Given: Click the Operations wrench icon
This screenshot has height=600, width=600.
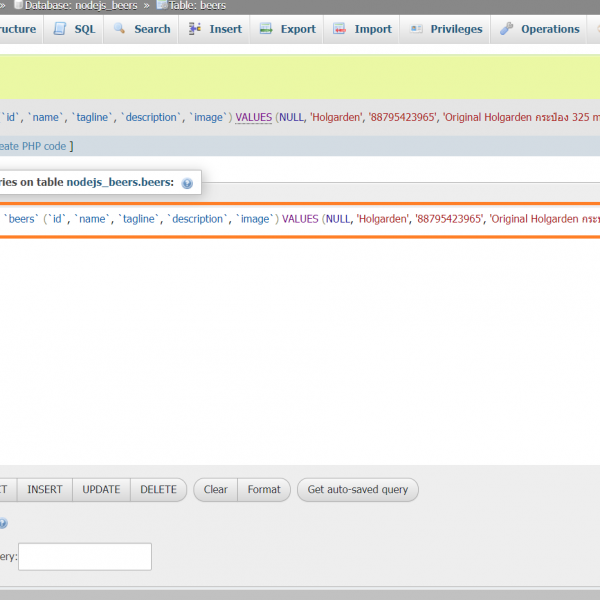Looking at the screenshot, I should tap(507, 29).
